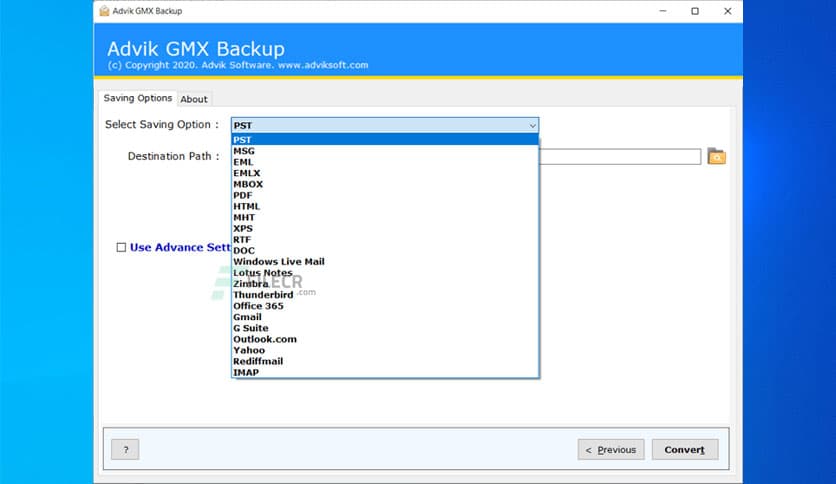Switch to the About tab
836x484 pixels.
click(194, 99)
